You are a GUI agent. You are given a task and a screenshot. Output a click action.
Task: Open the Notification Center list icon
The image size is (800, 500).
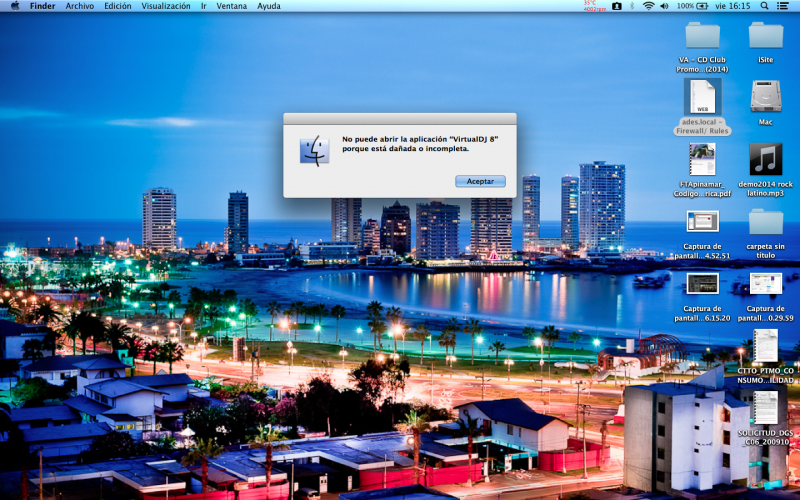pyautogui.click(x=783, y=6)
